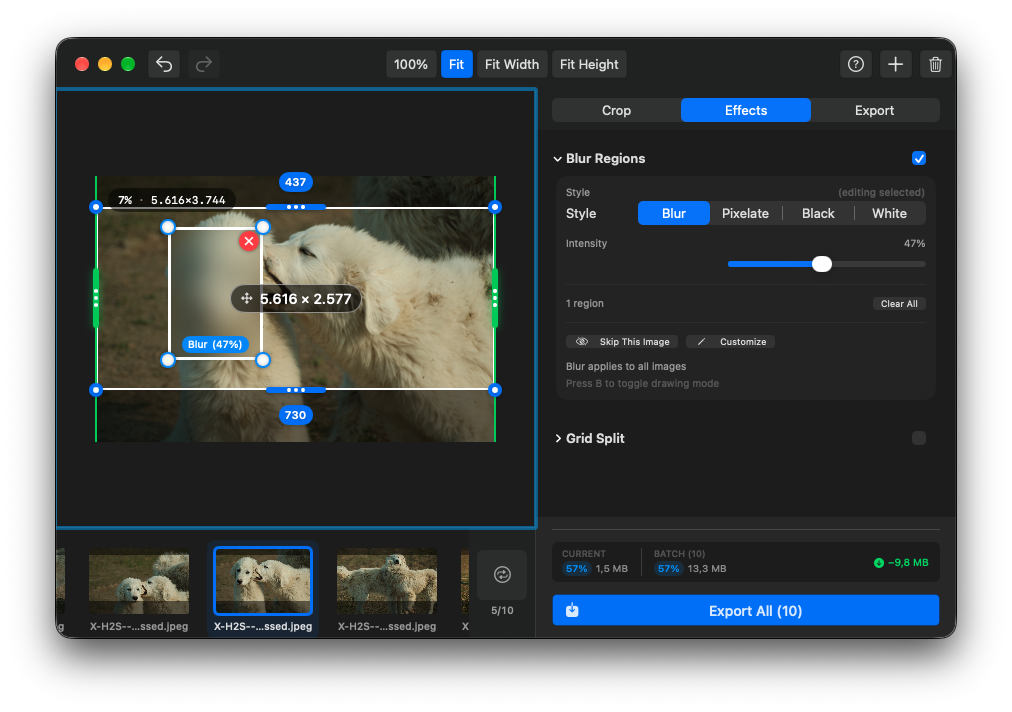Click the sync circular arrows icon above 5/10
The height and width of the screenshot is (712, 1012).
click(502, 575)
